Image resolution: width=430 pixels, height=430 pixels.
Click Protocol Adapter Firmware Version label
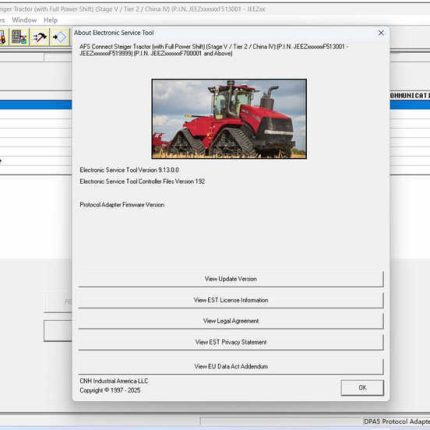[122, 205]
